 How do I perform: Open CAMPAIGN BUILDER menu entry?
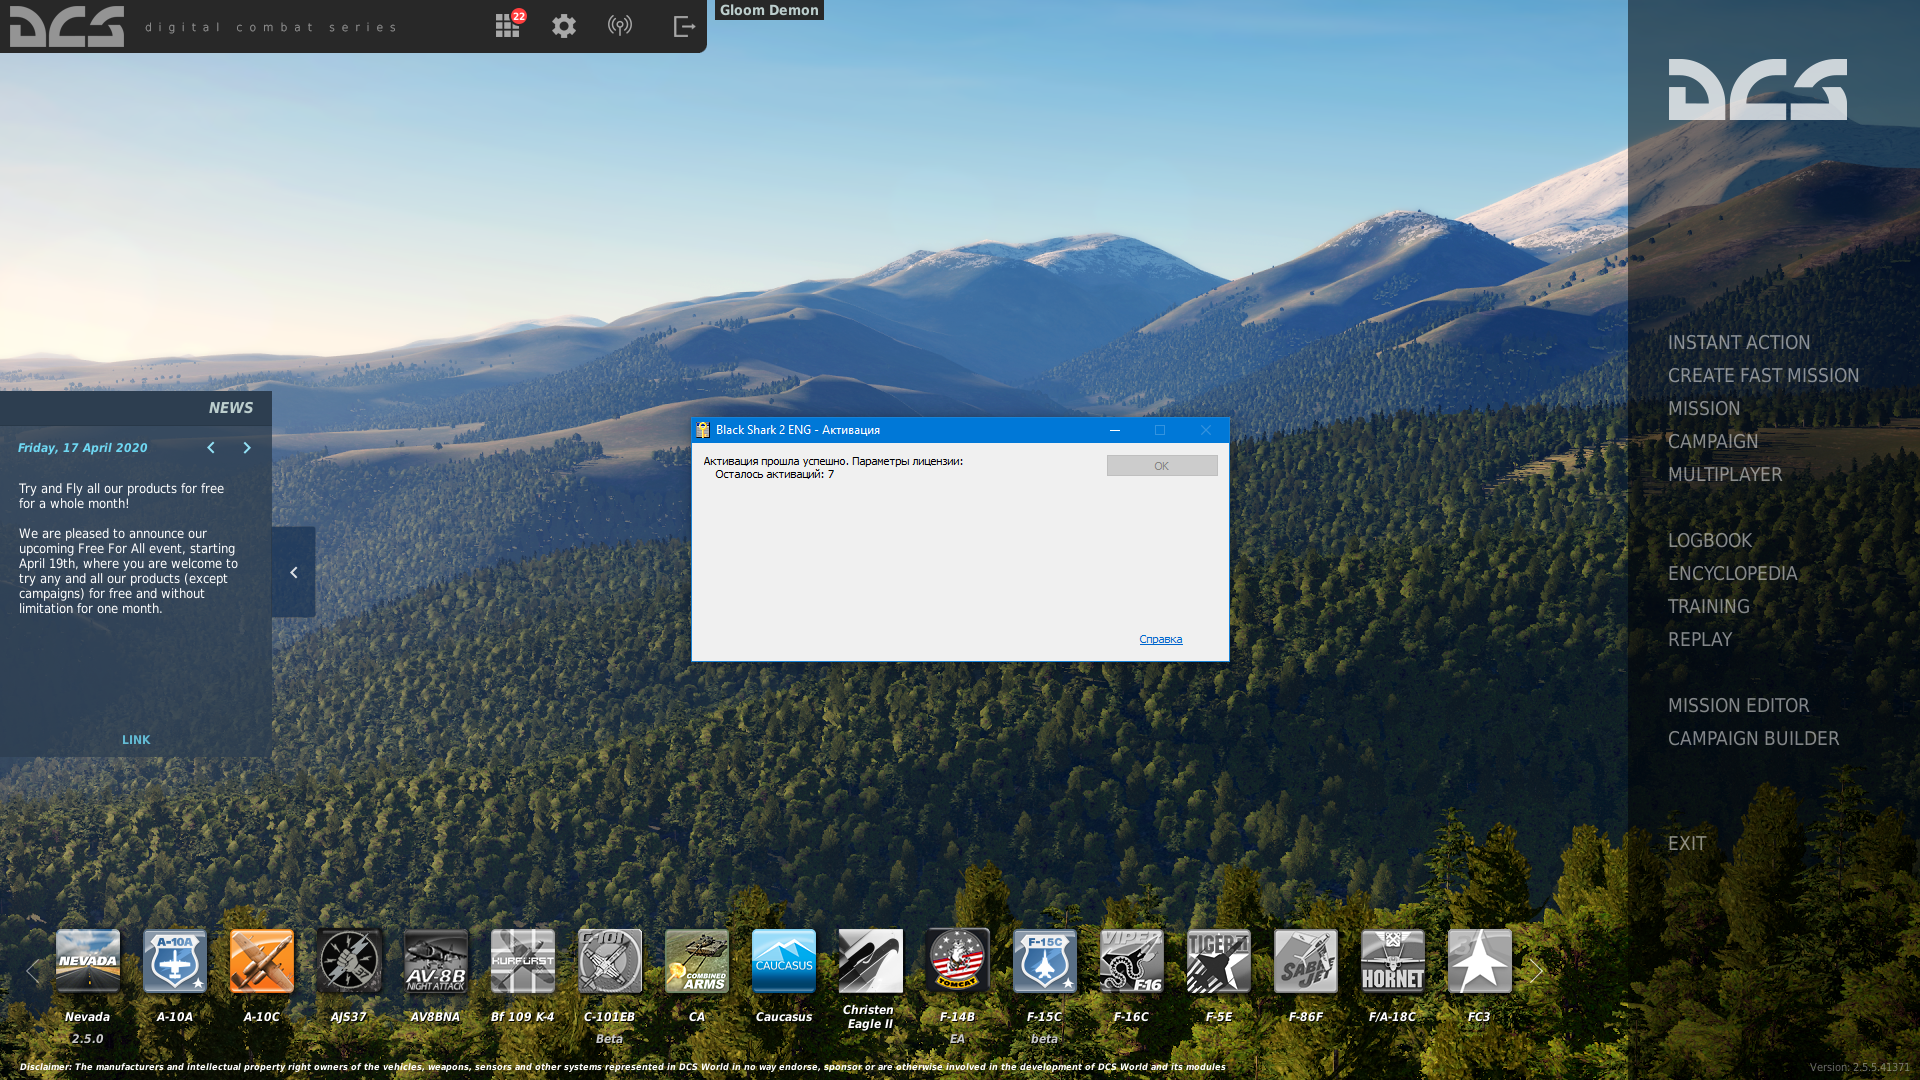(1754, 739)
